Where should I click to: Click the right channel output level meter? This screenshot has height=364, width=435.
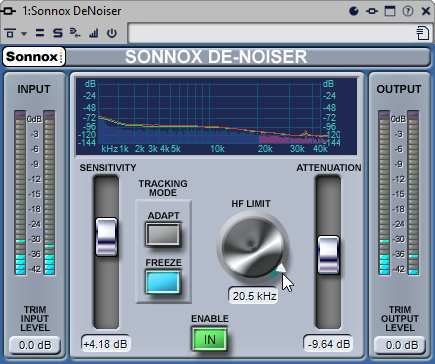(413, 193)
